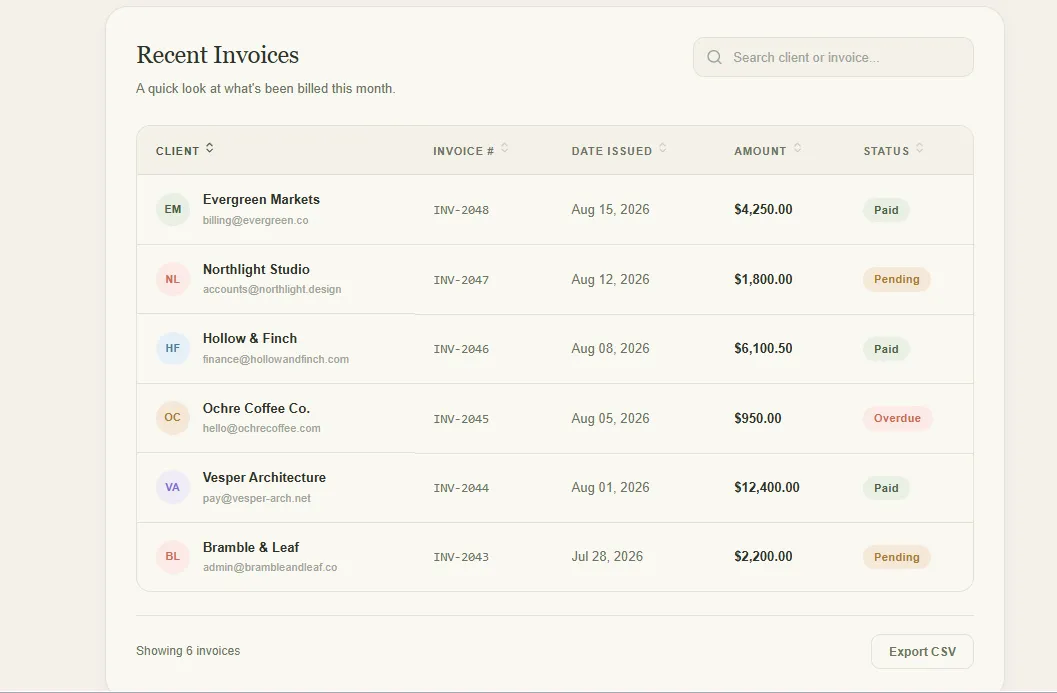Screen dimensions: 1057x693
Task: Click the Showing 6 invoices text
Action: pyautogui.click(x=188, y=651)
